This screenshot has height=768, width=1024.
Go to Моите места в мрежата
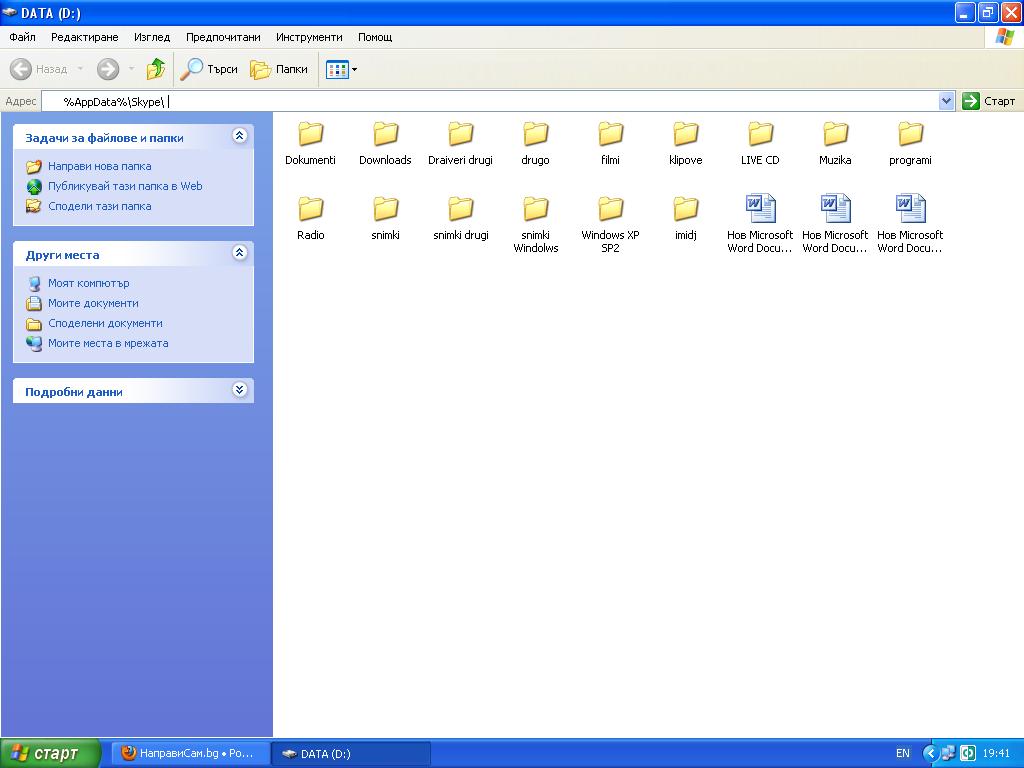(x=108, y=344)
